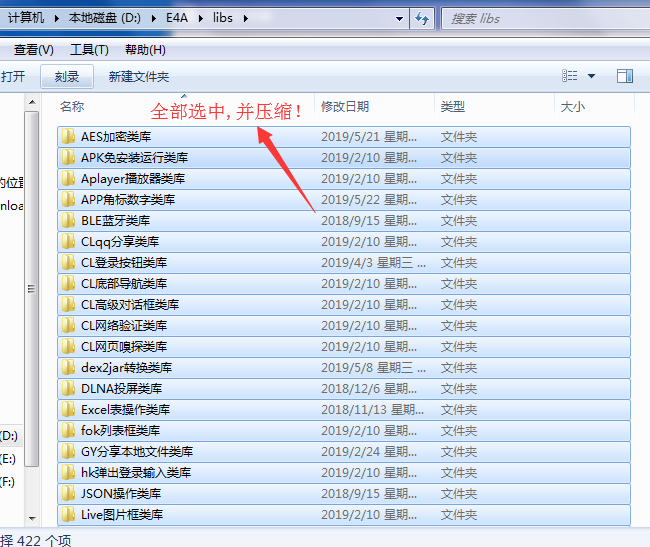Click the E4A breadcrumb segment
Screen dimensions: 650x547
click(x=177, y=18)
